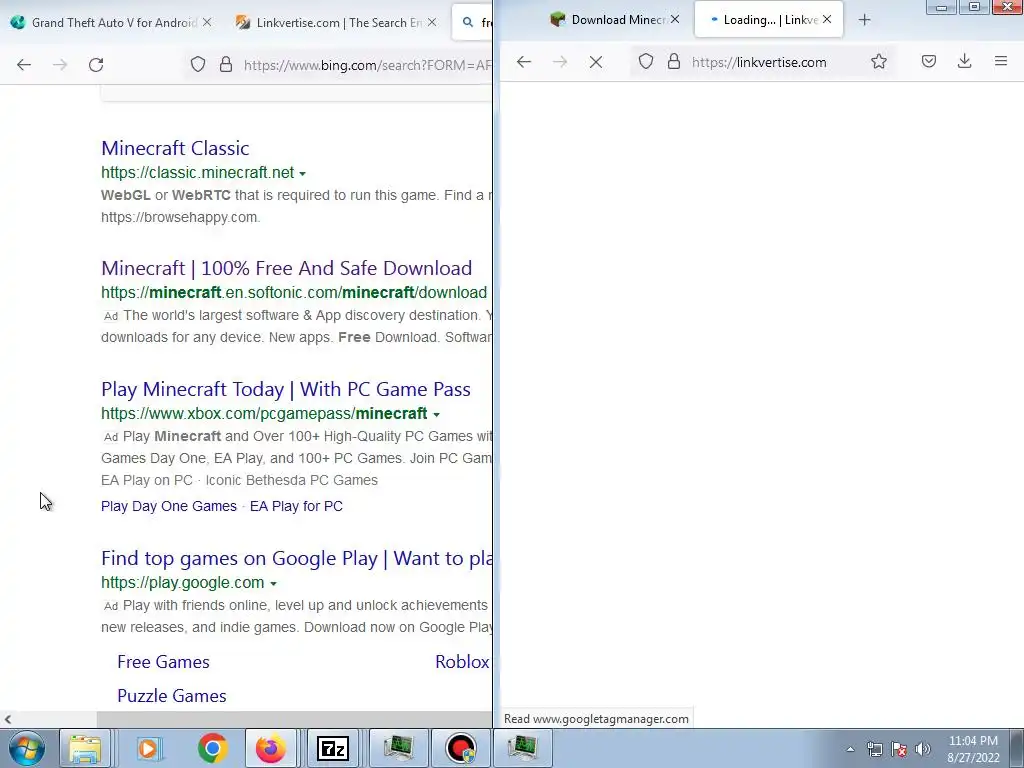Open Windows Explorer from the taskbar
This screenshot has height=768, width=1024.
85,748
